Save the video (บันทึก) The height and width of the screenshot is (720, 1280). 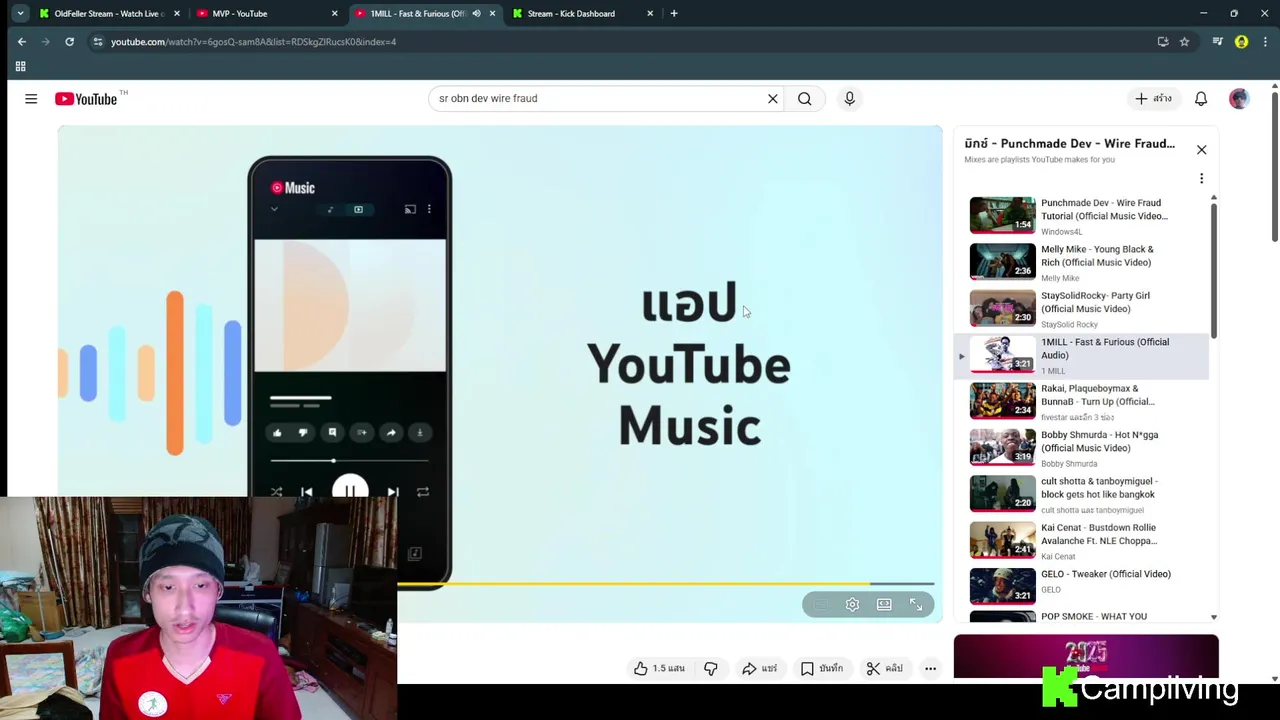[821, 668]
